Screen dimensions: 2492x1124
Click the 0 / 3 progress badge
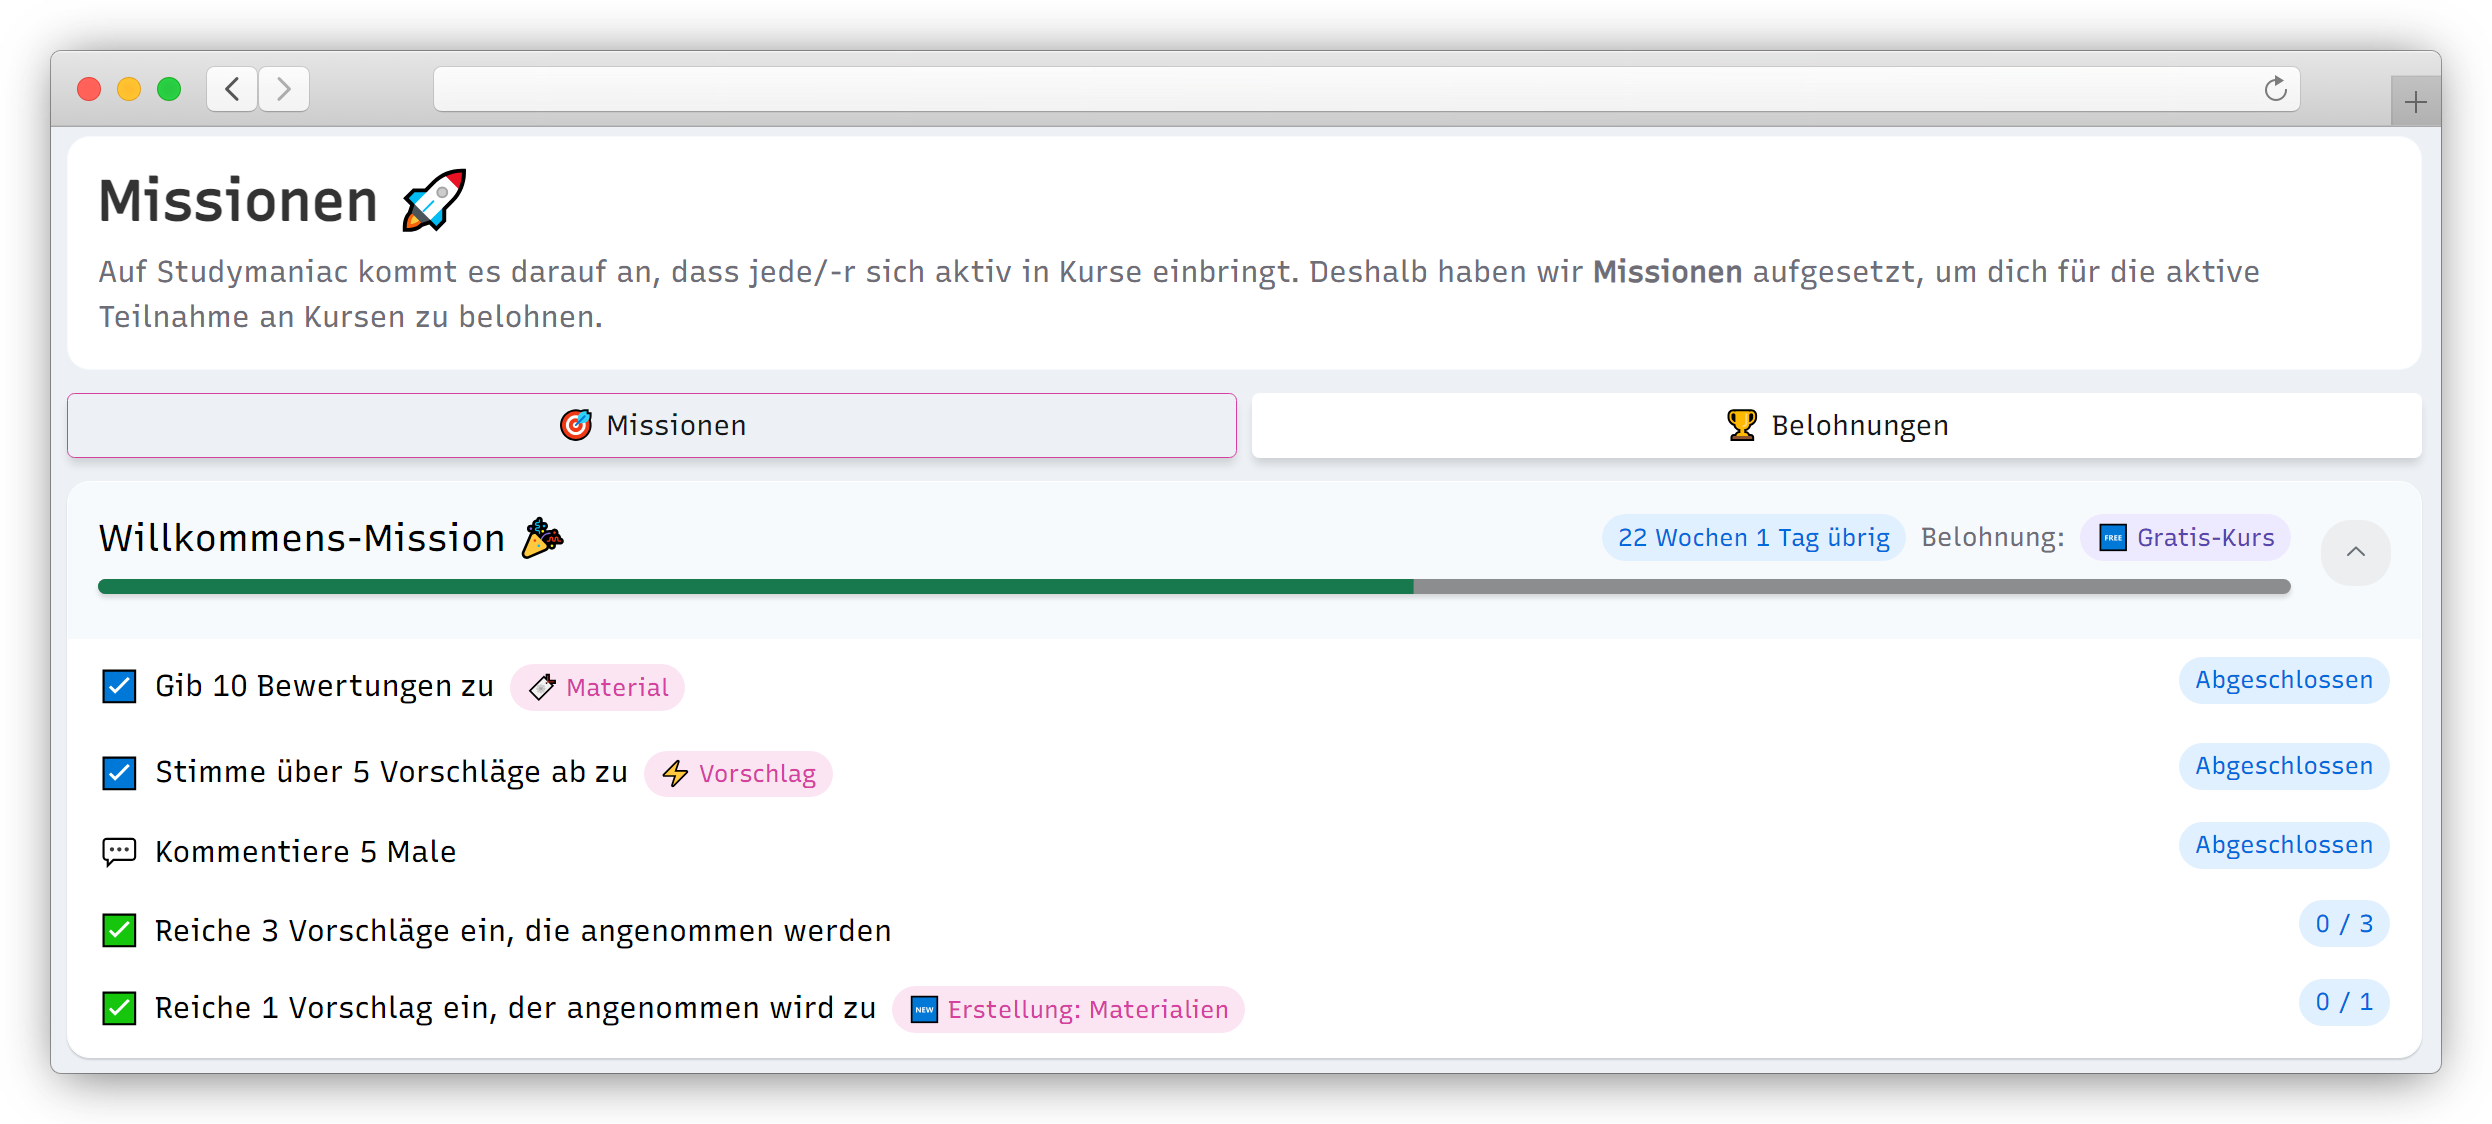point(2344,924)
